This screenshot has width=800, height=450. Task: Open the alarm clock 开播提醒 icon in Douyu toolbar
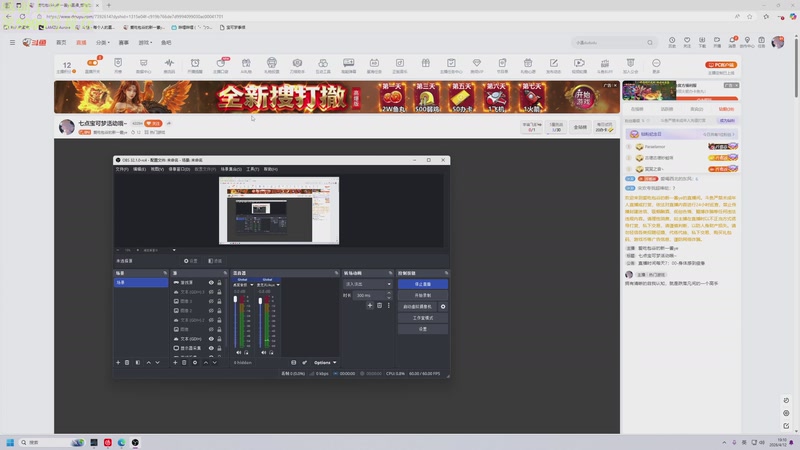pos(195,65)
